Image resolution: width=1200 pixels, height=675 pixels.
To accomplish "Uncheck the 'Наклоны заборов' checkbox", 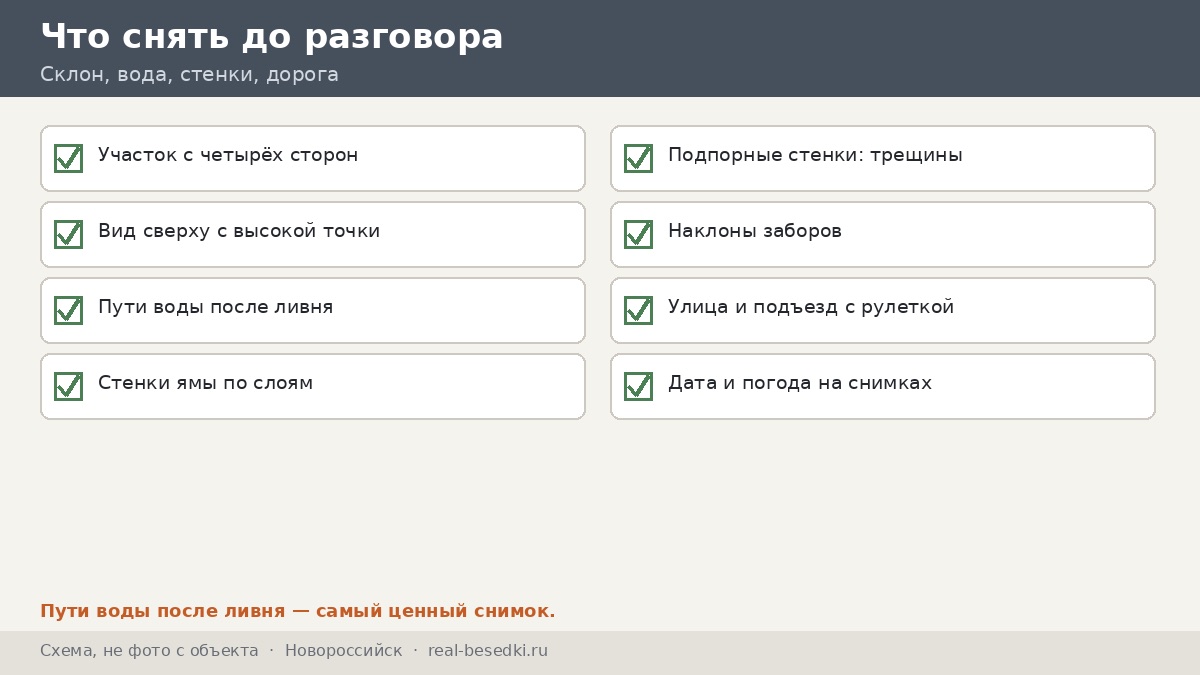I will pyautogui.click(x=638, y=234).
